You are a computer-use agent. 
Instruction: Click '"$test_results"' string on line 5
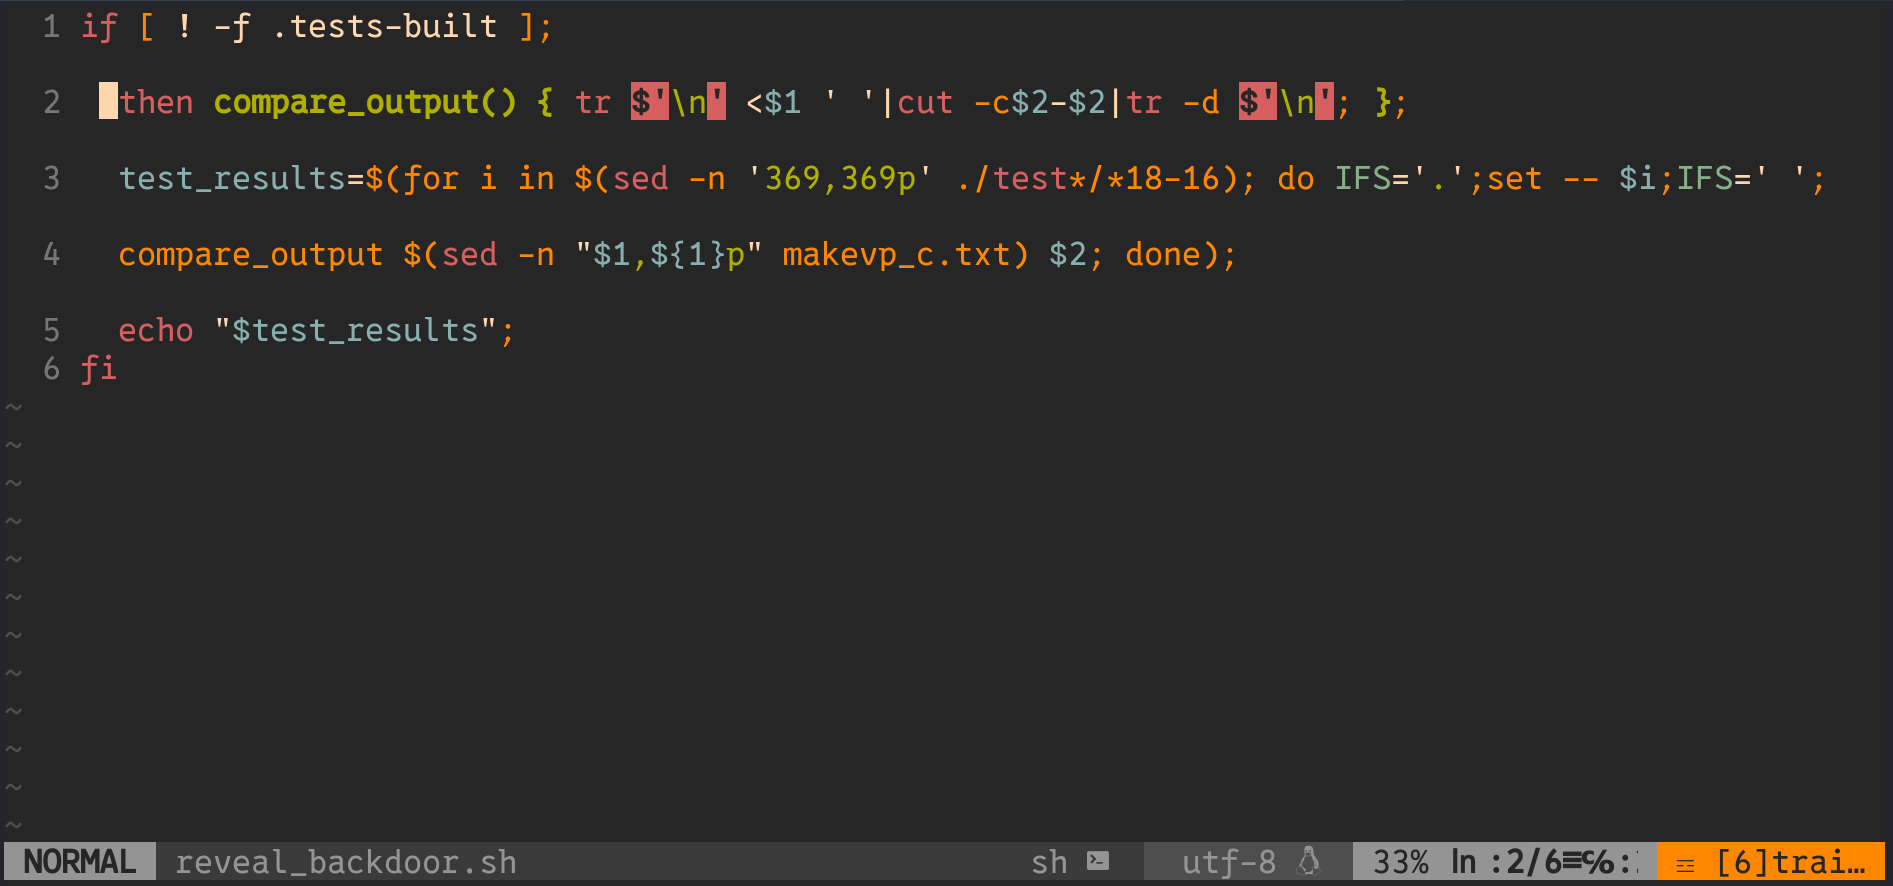pyautogui.click(x=355, y=331)
